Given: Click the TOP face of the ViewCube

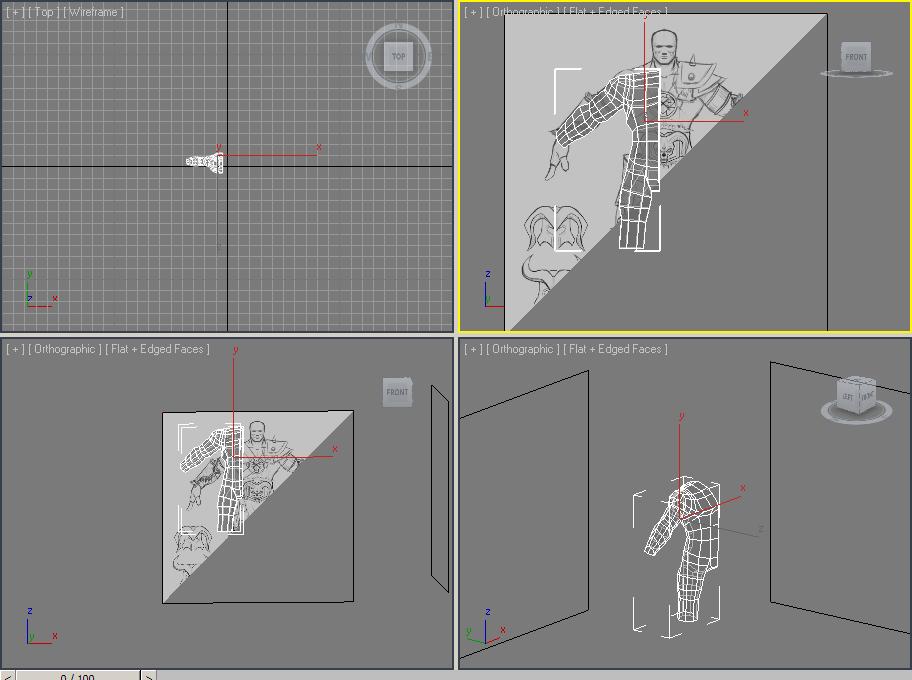Looking at the screenshot, I should [398, 56].
